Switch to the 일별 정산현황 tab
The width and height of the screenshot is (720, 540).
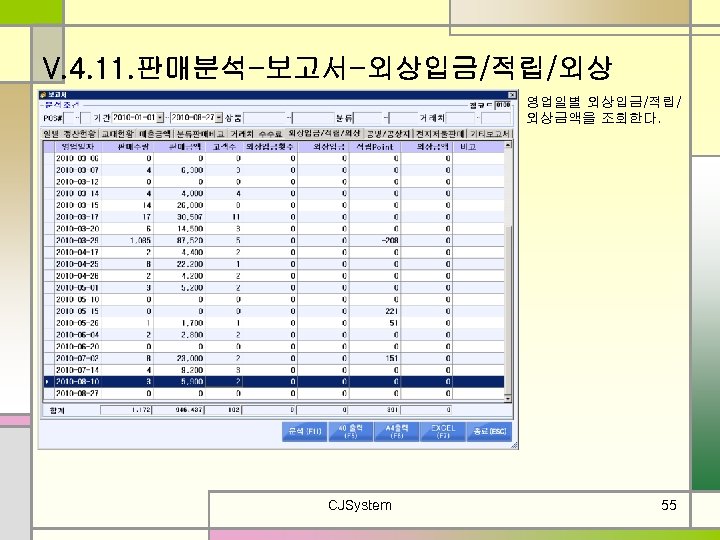[x=69, y=134]
